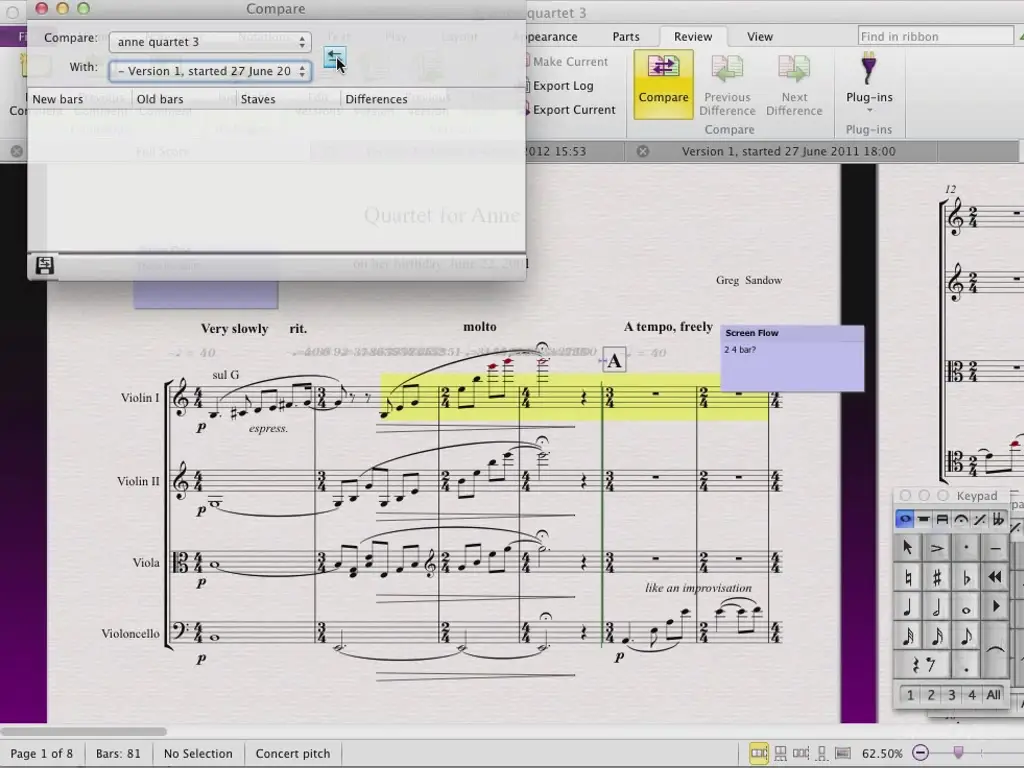Enable Panorama view in the status bar

[843, 753]
